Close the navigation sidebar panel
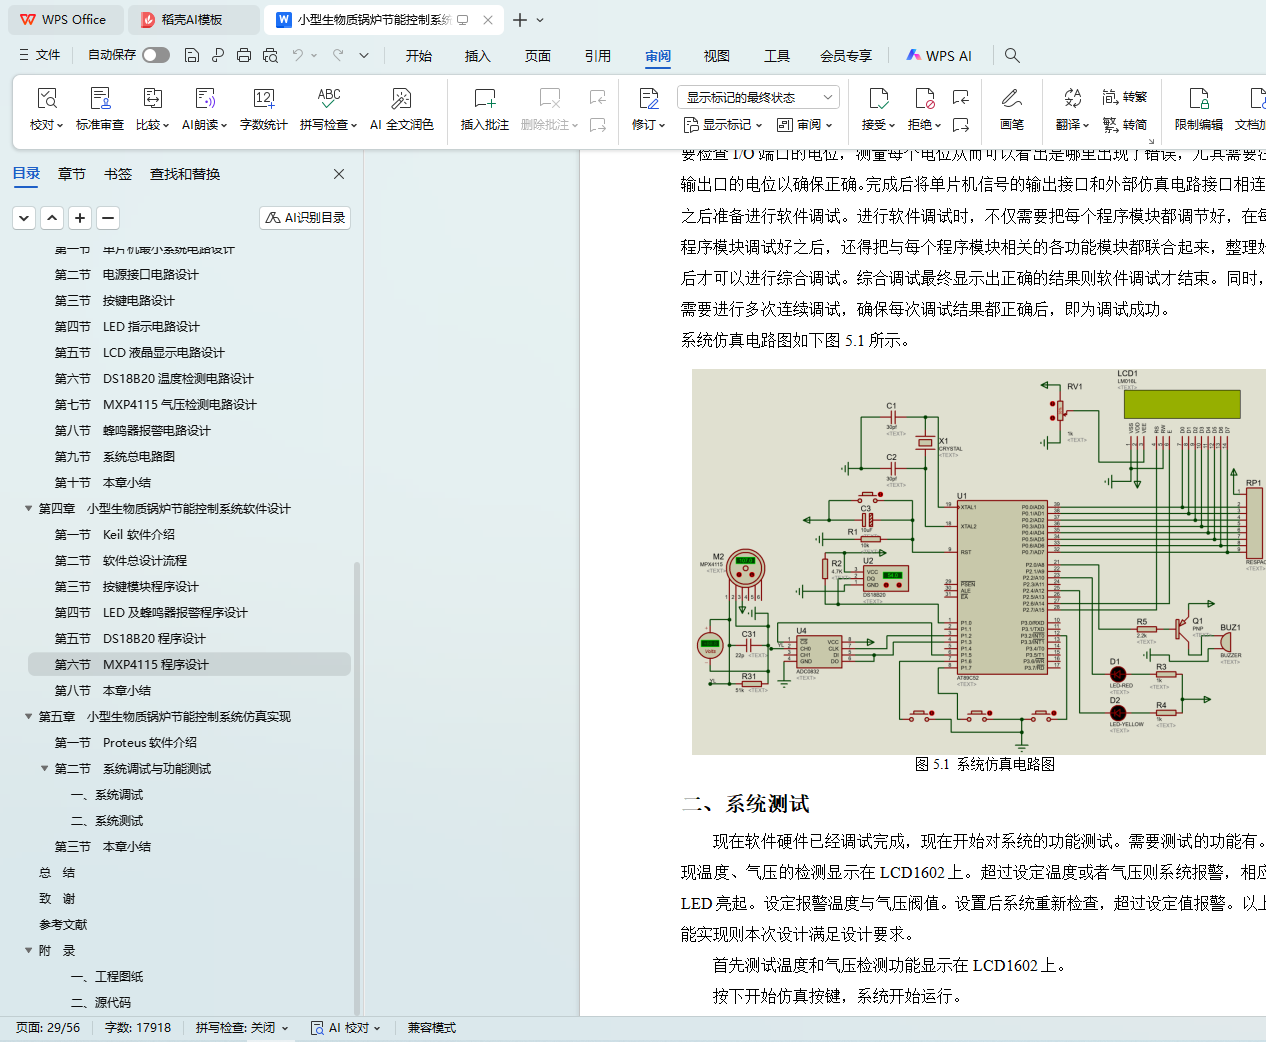The height and width of the screenshot is (1042, 1266). tap(339, 174)
